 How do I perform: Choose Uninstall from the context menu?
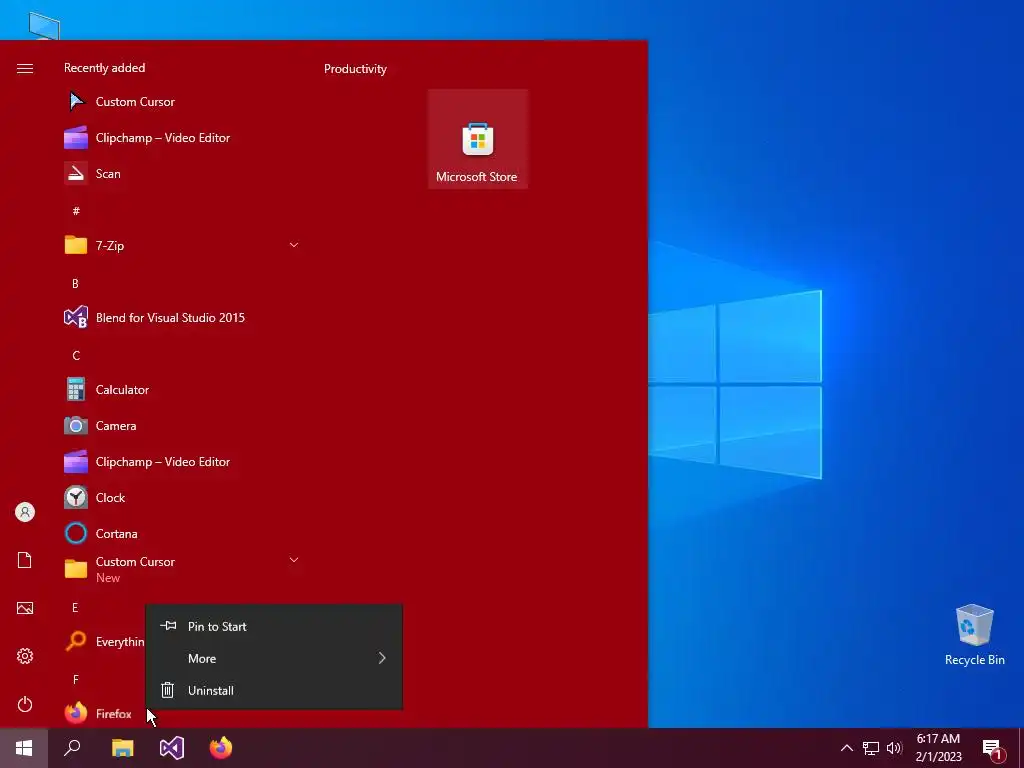[x=274, y=690]
